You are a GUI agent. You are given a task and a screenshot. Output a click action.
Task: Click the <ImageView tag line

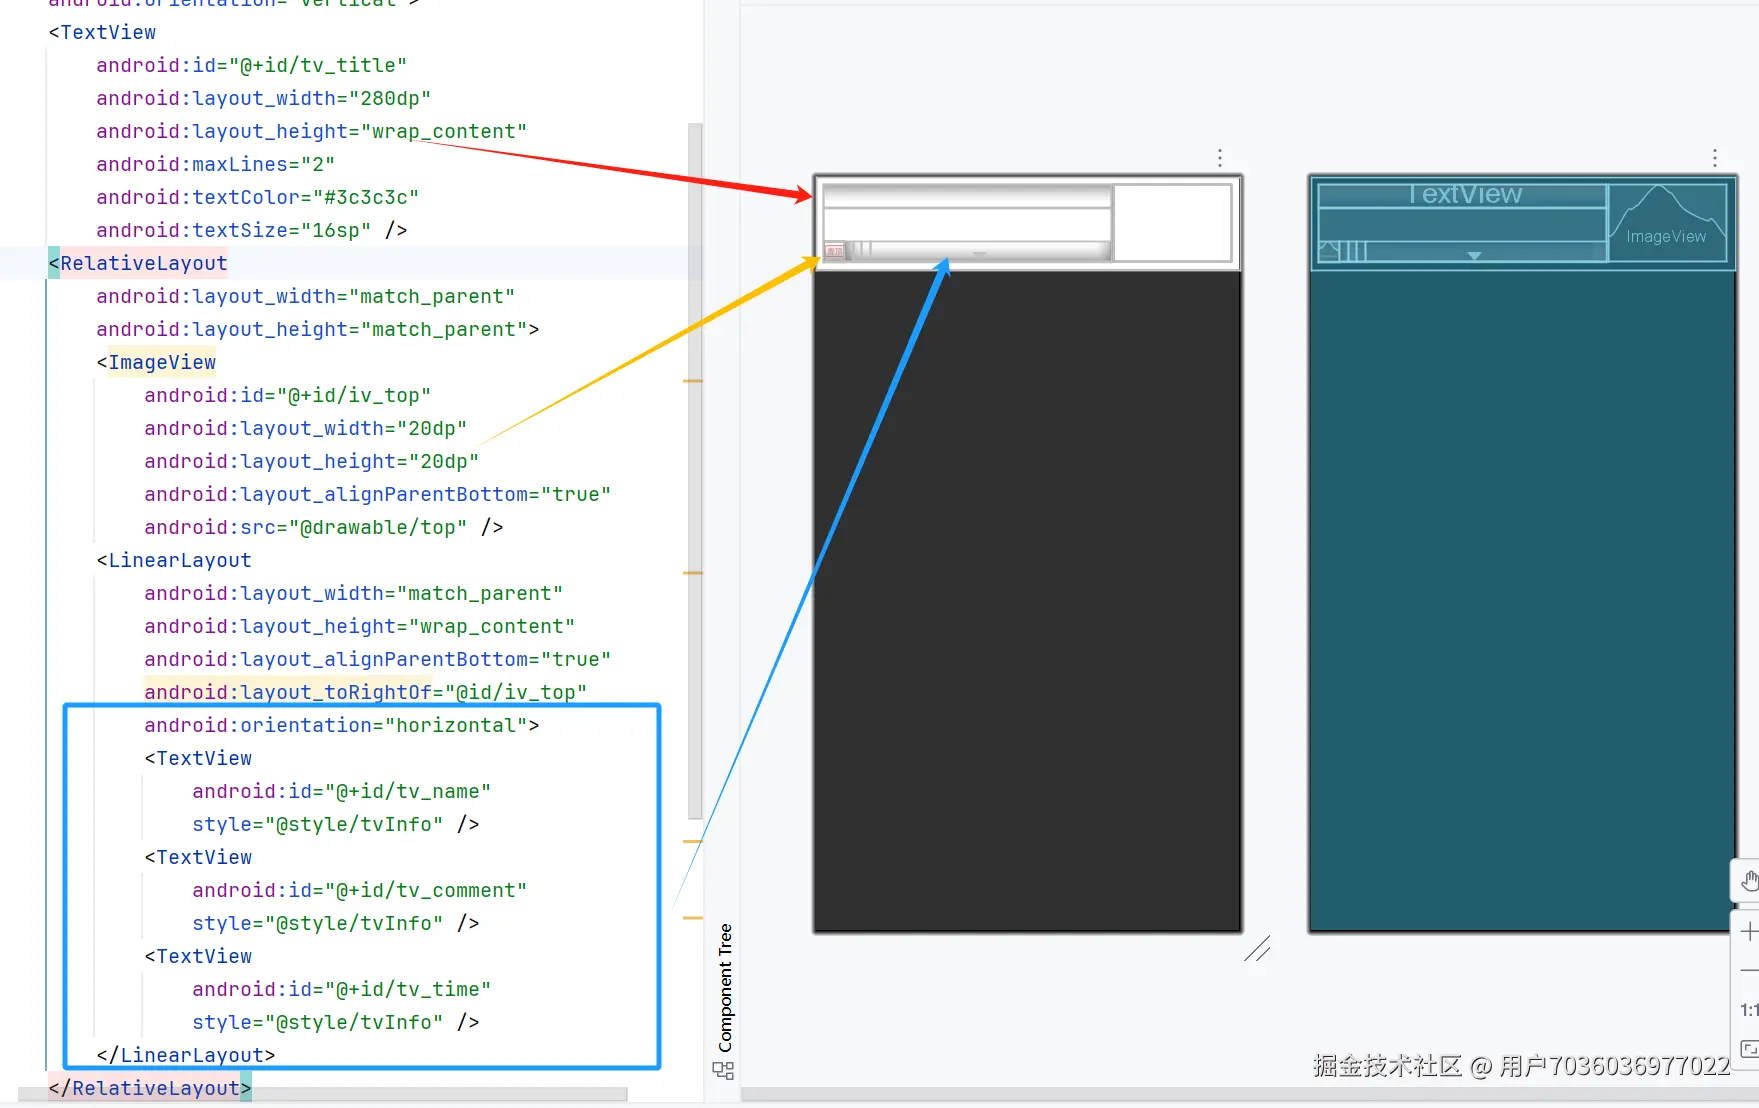pos(156,362)
